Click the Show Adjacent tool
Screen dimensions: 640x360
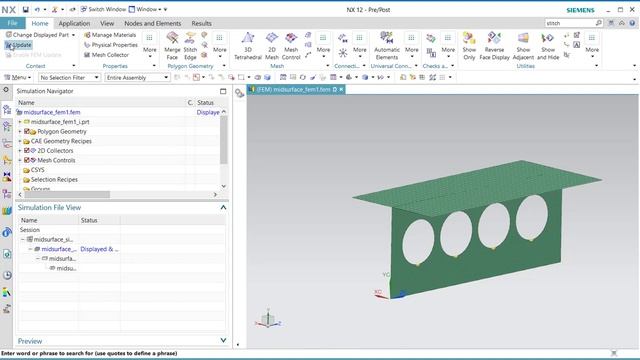pos(523,46)
